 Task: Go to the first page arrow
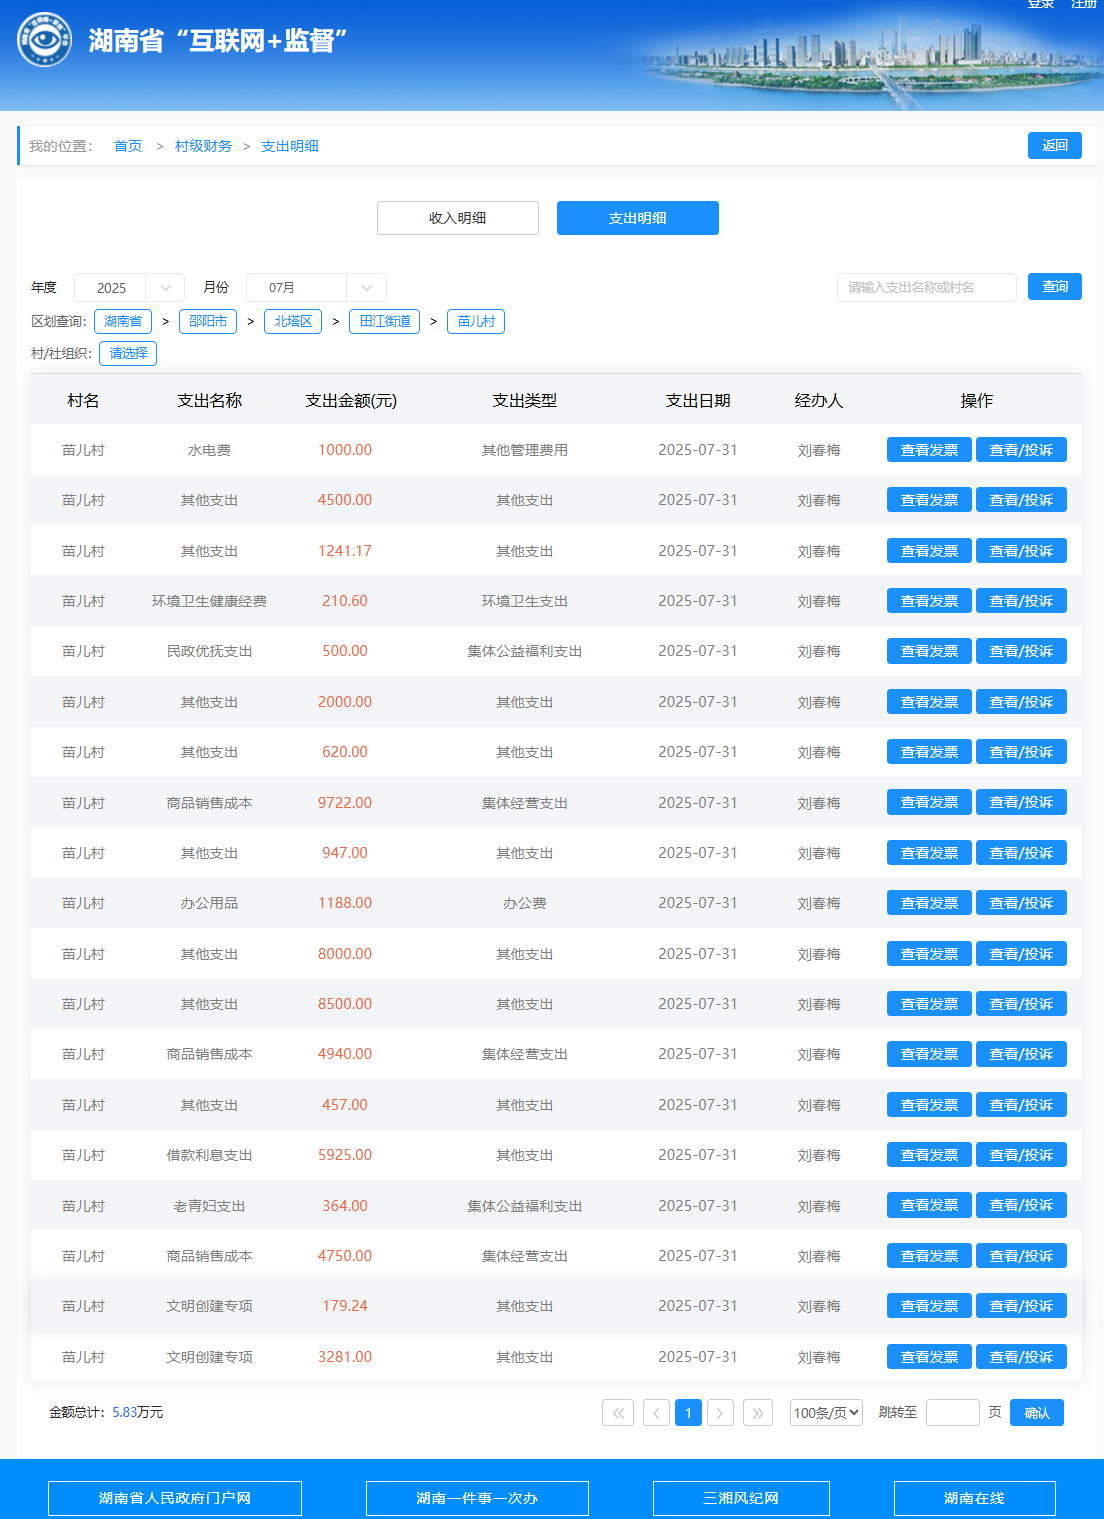(618, 1412)
